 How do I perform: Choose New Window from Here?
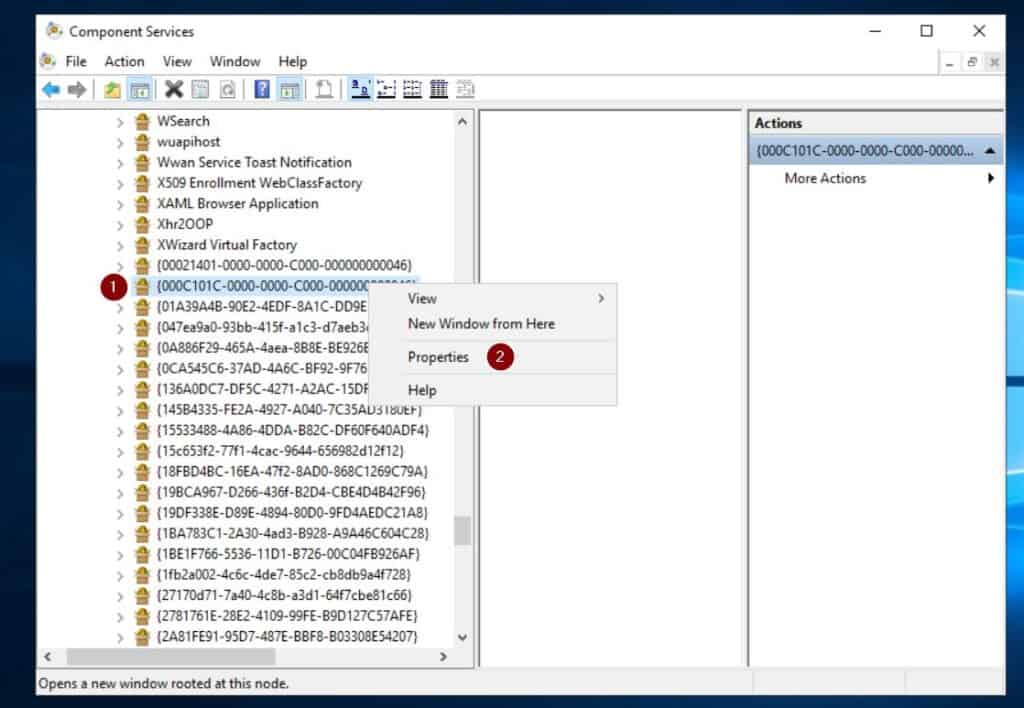[494, 324]
